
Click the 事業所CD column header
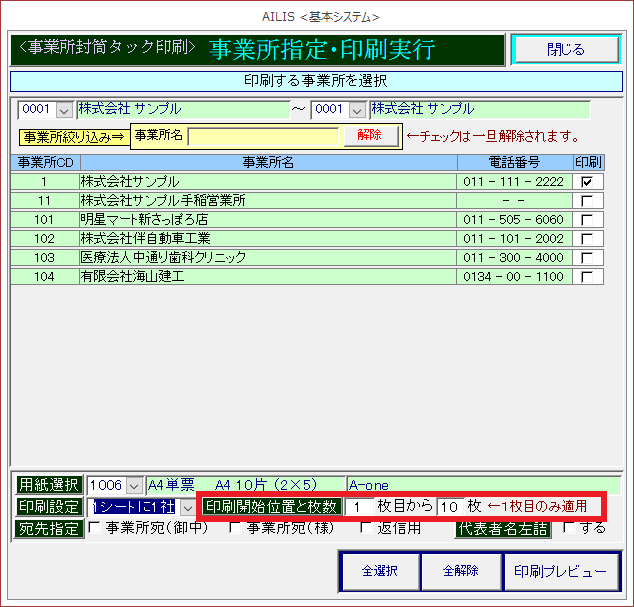[45, 162]
